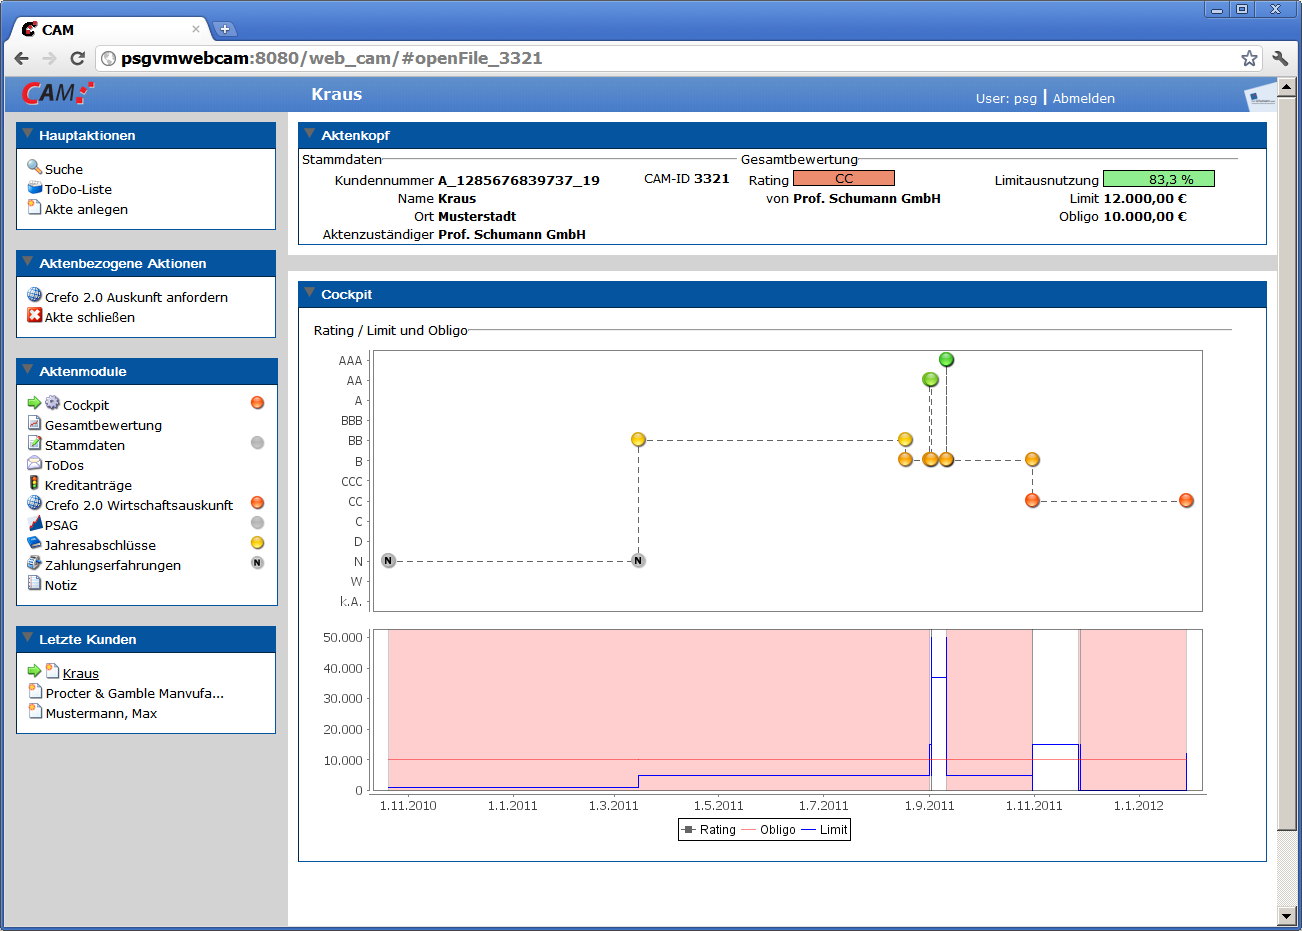Click the orange CC rating box
Viewport: 1302px width, 931px height.
(x=843, y=178)
